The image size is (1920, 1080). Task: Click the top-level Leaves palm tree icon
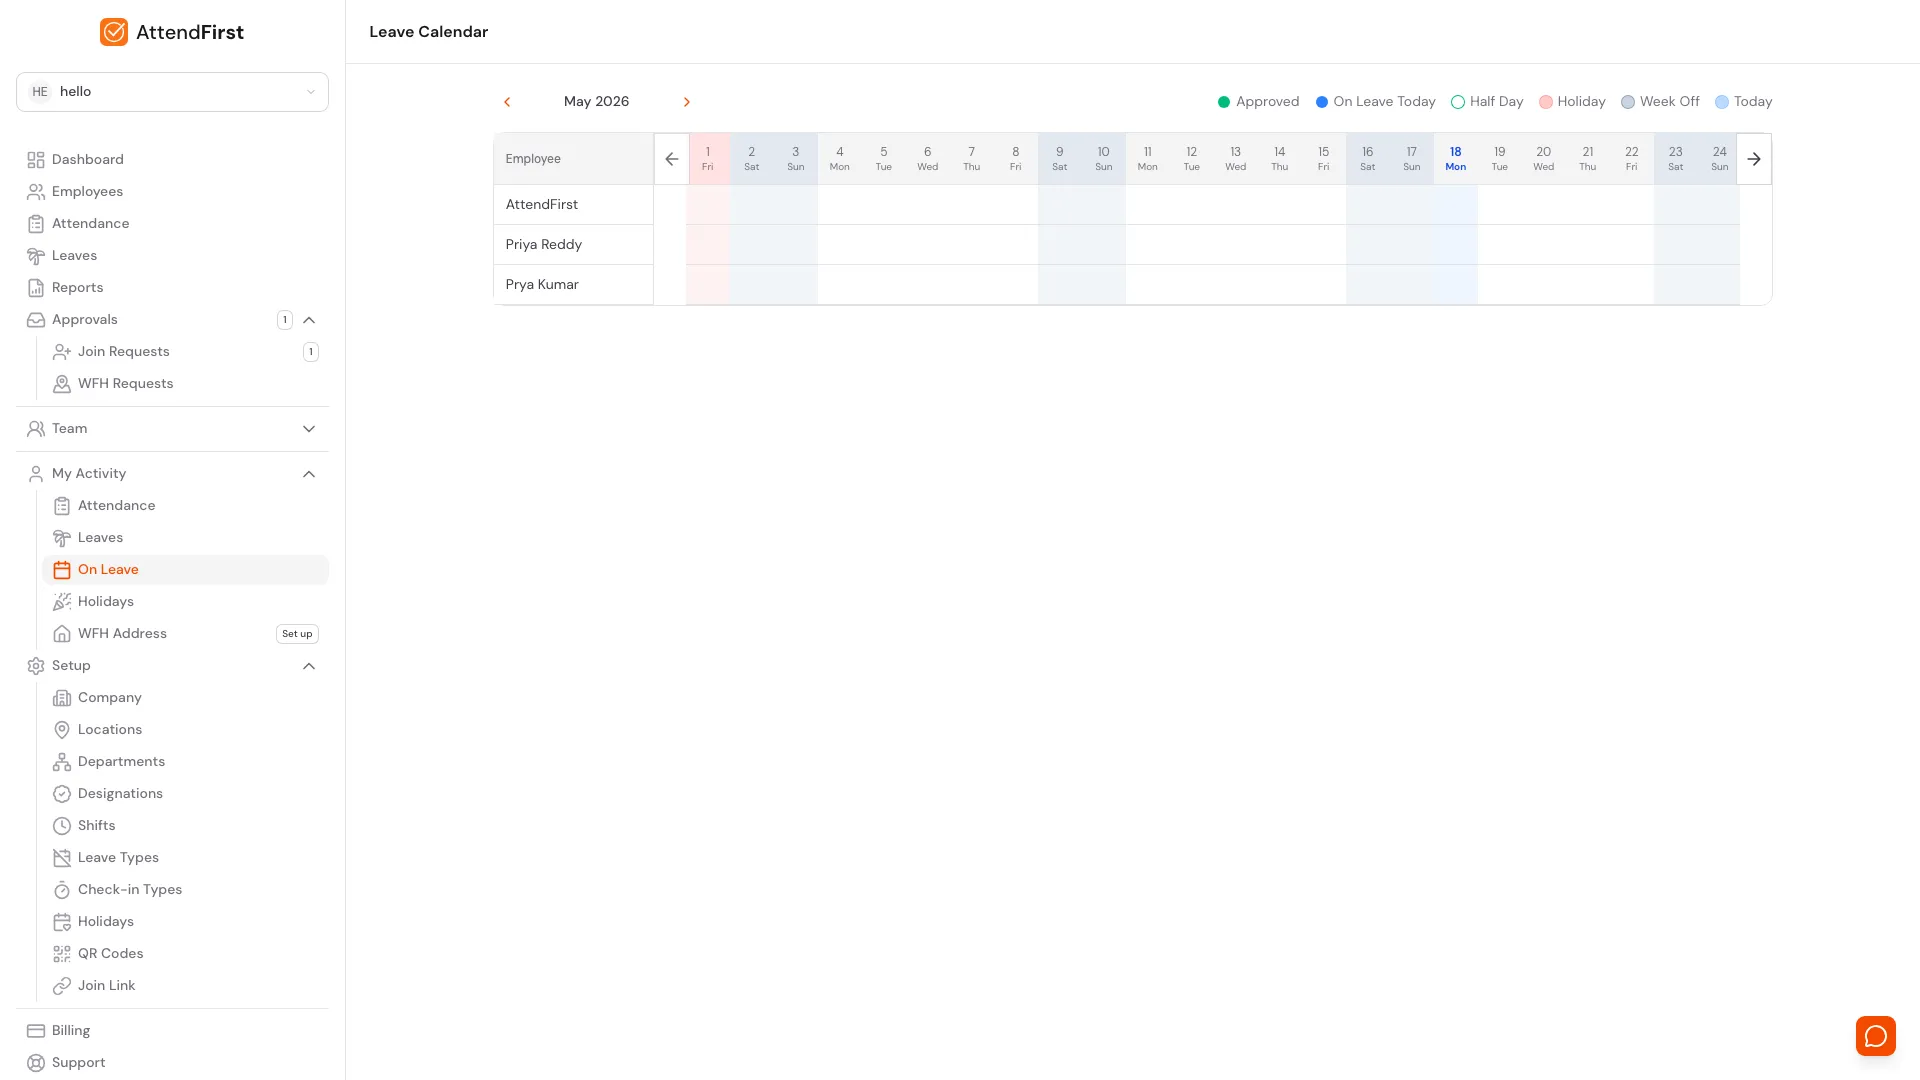click(36, 256)
